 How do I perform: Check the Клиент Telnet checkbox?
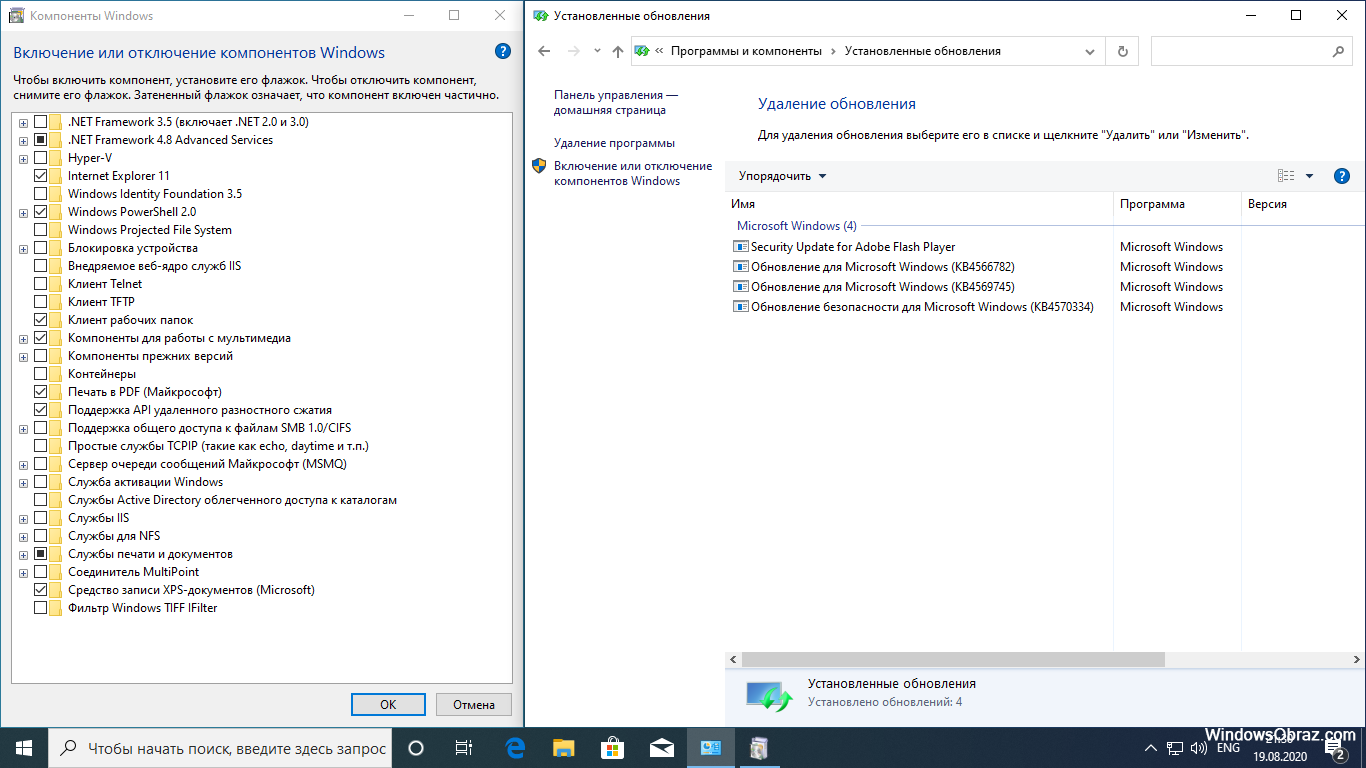click(x=41, y=284)
